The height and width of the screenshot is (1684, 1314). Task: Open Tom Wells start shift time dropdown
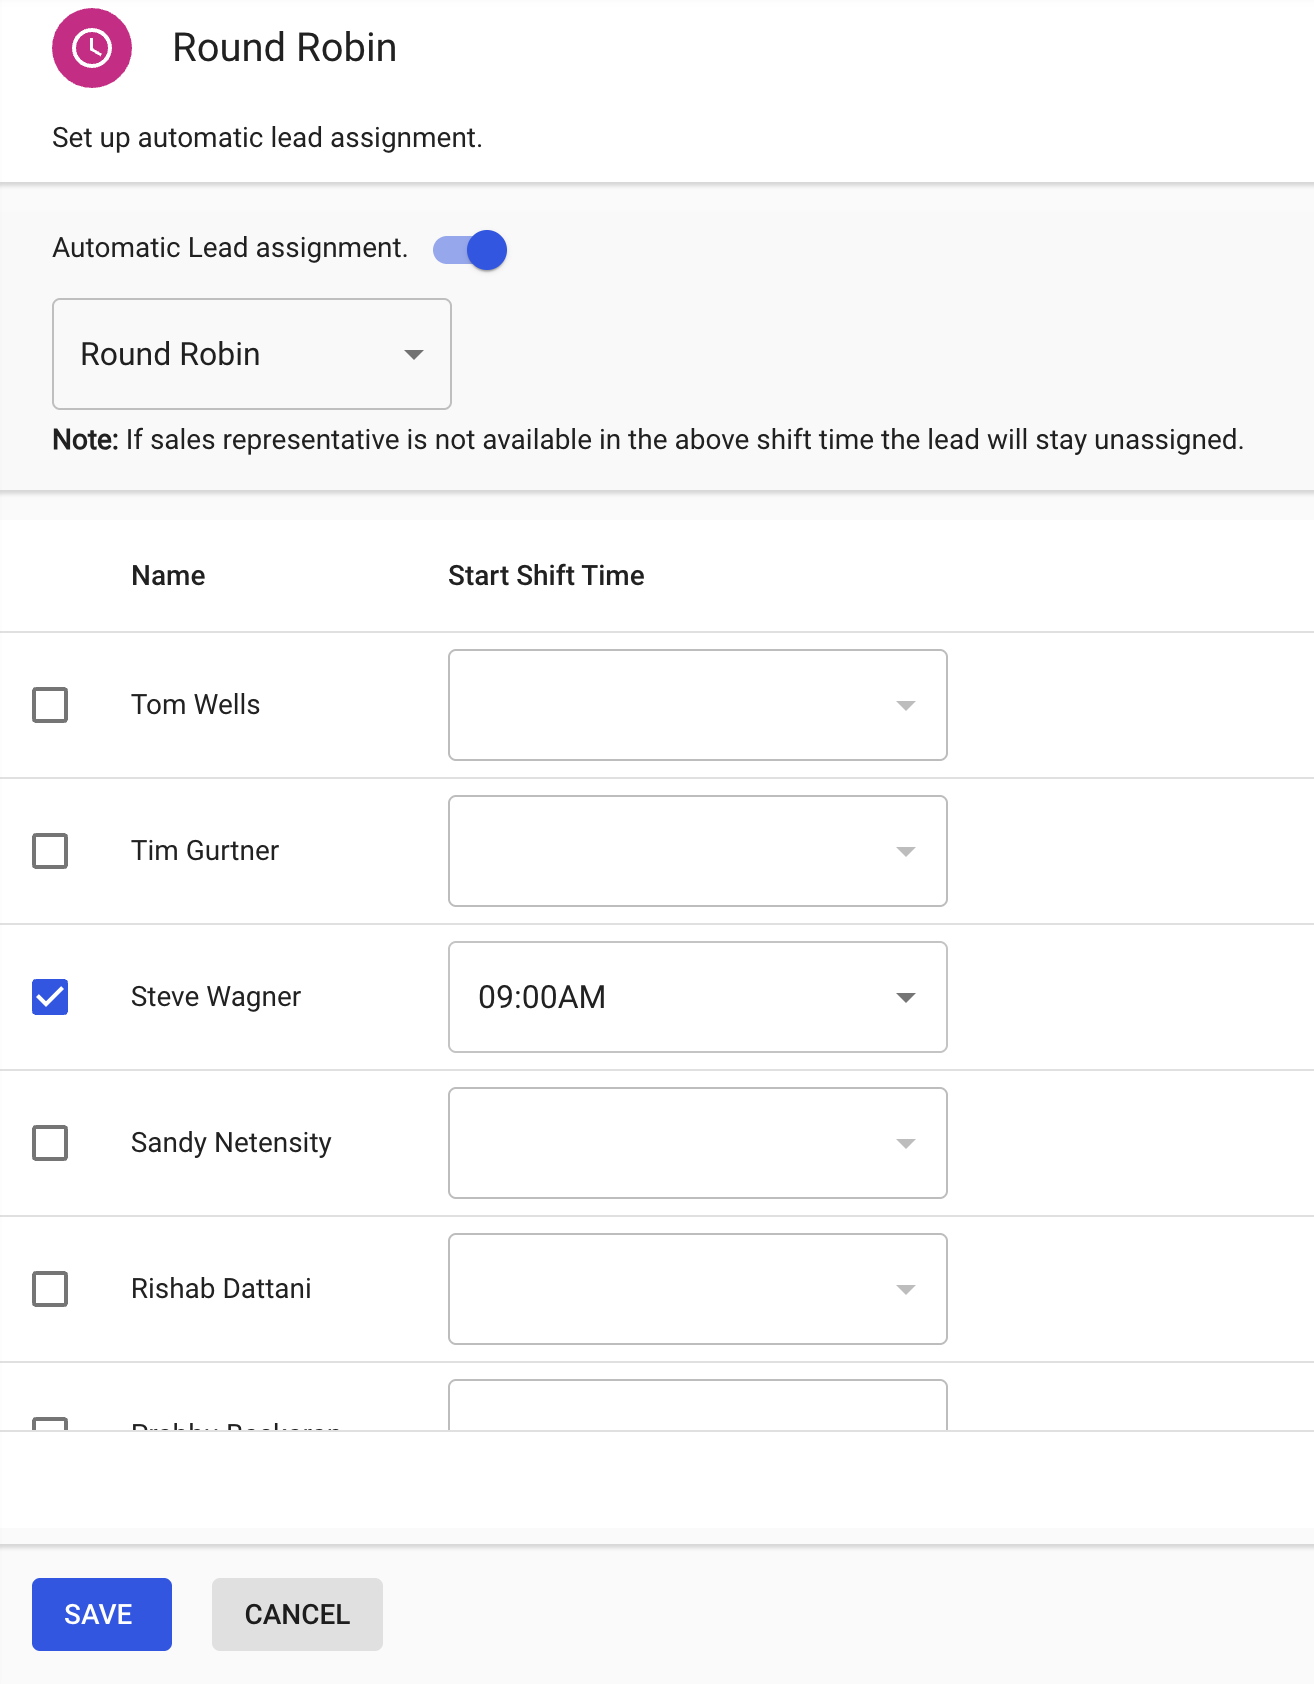coord(697,705)
